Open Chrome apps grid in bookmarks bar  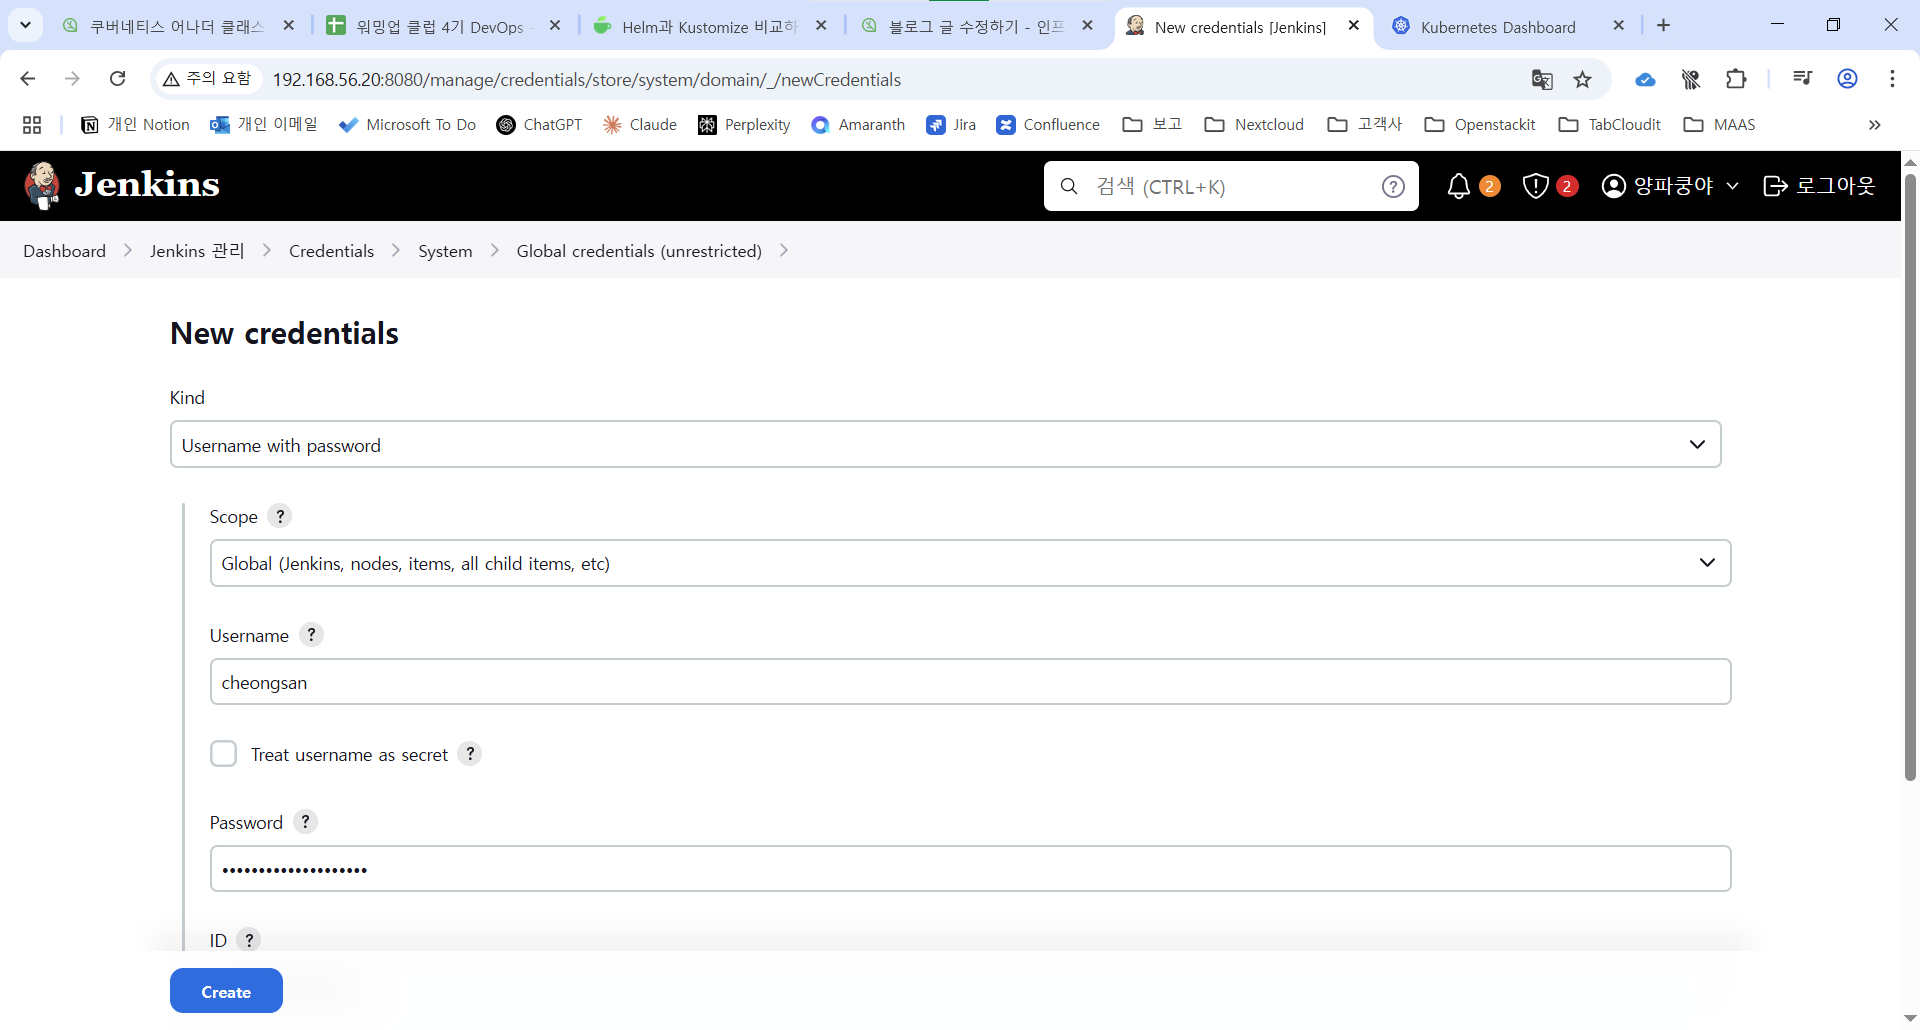[32, 125]
